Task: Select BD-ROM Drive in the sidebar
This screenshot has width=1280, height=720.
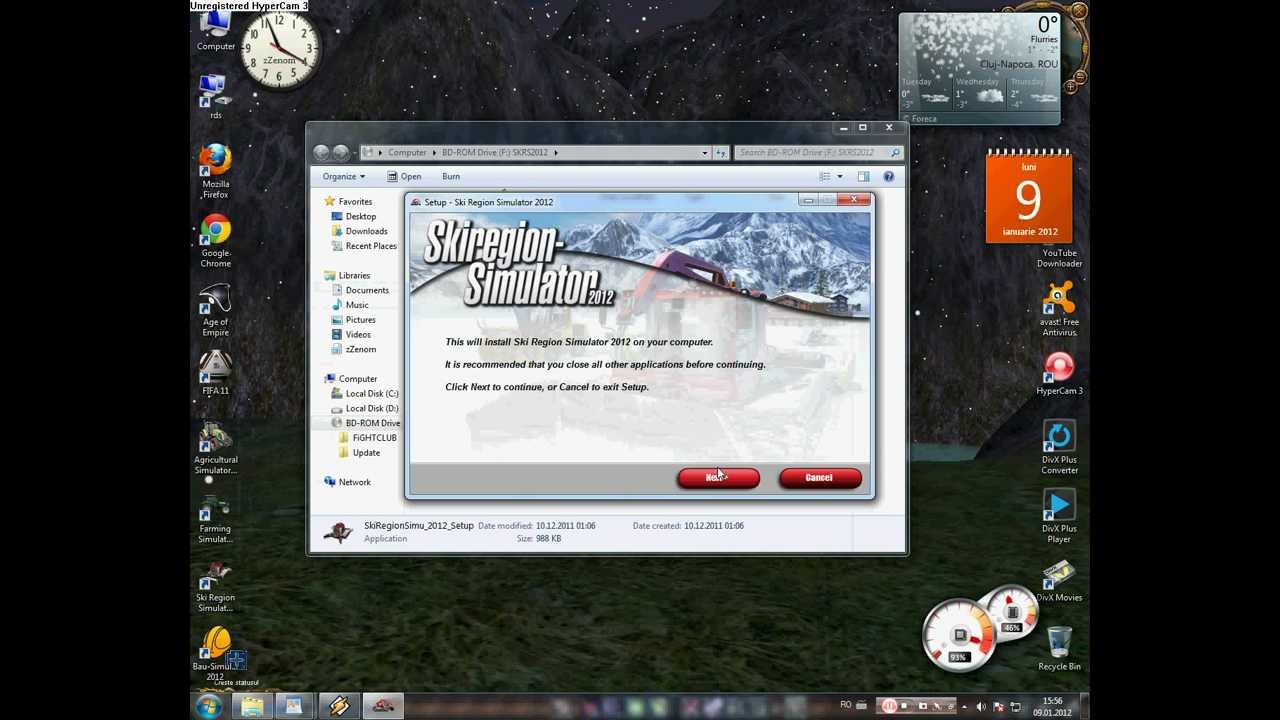Action: pyautogui.click(x=365, y=423)
